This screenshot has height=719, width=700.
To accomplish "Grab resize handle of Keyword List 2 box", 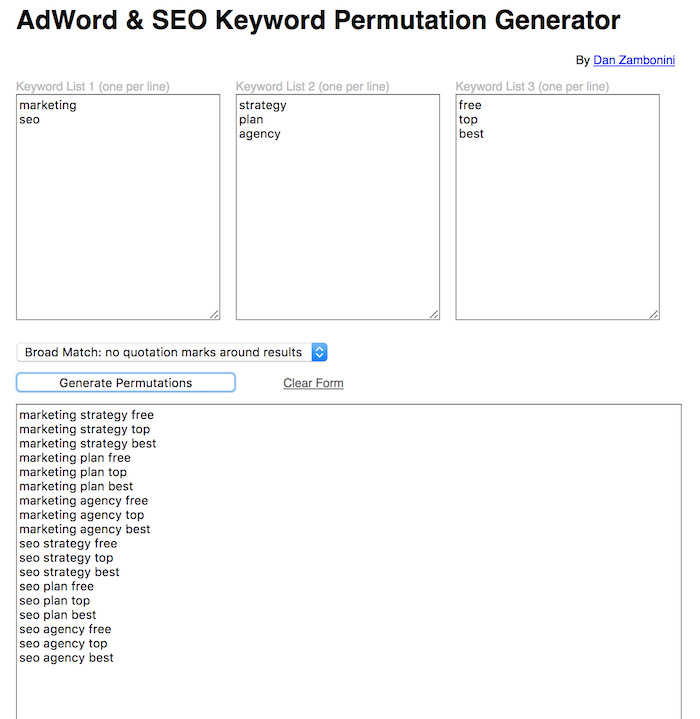I will [434, 314].
